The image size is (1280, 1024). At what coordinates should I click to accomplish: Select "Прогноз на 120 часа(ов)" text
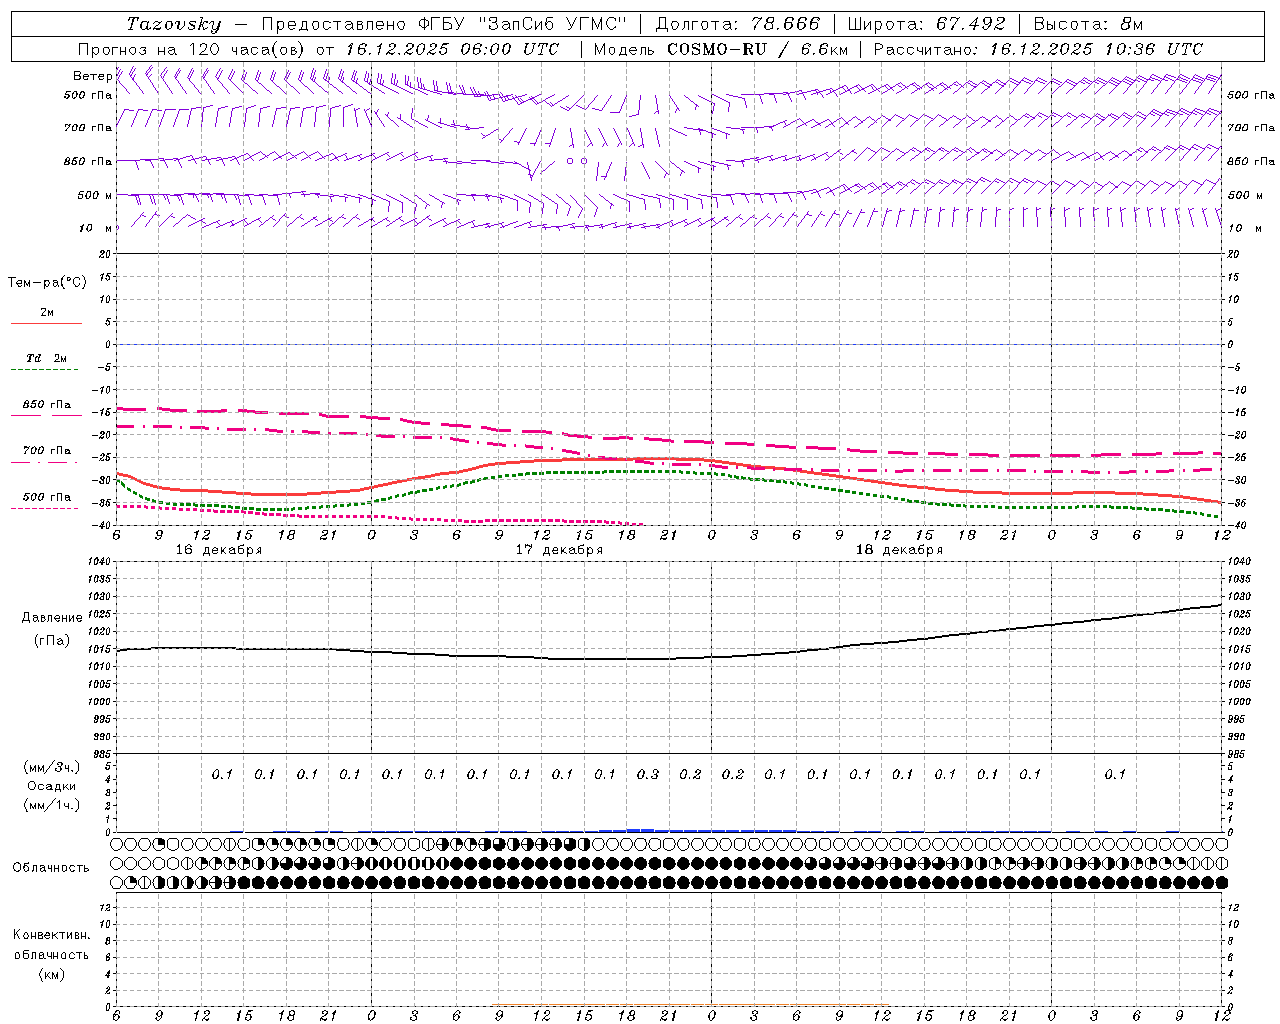pyautogui.click(x=193, y=49)
